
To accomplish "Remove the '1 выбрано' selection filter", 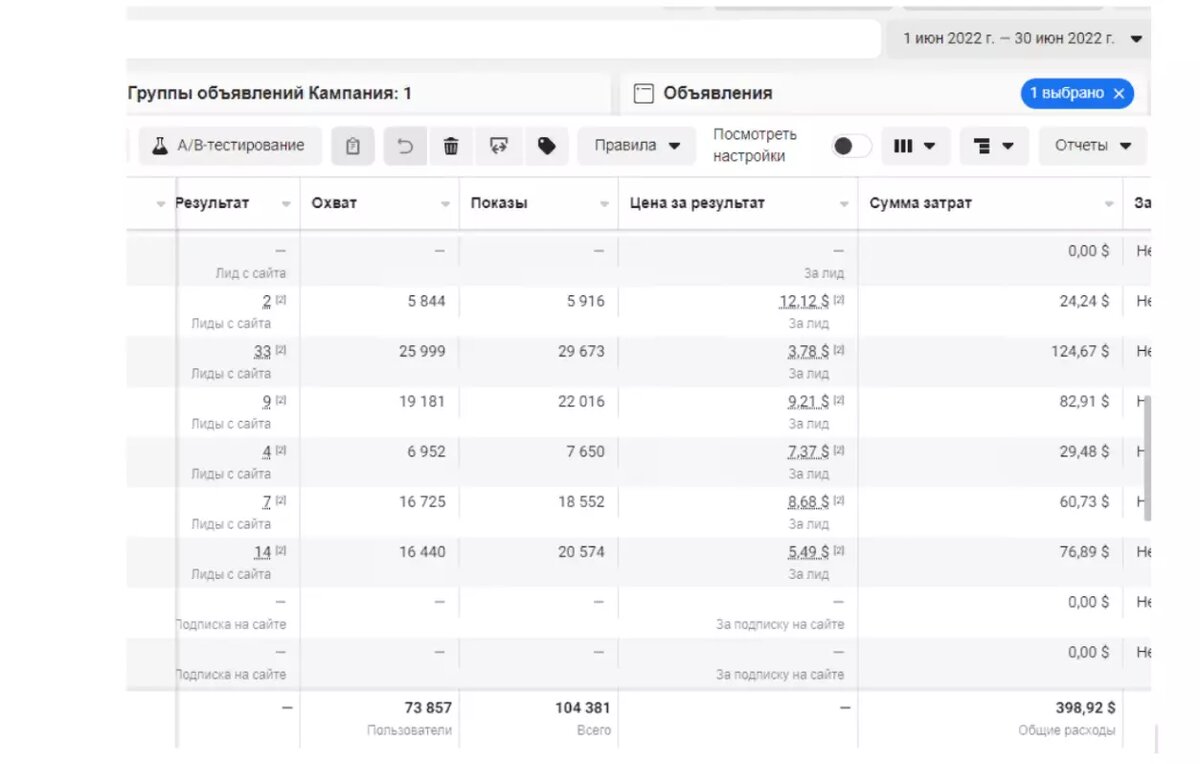I will tap(1118, 93).
